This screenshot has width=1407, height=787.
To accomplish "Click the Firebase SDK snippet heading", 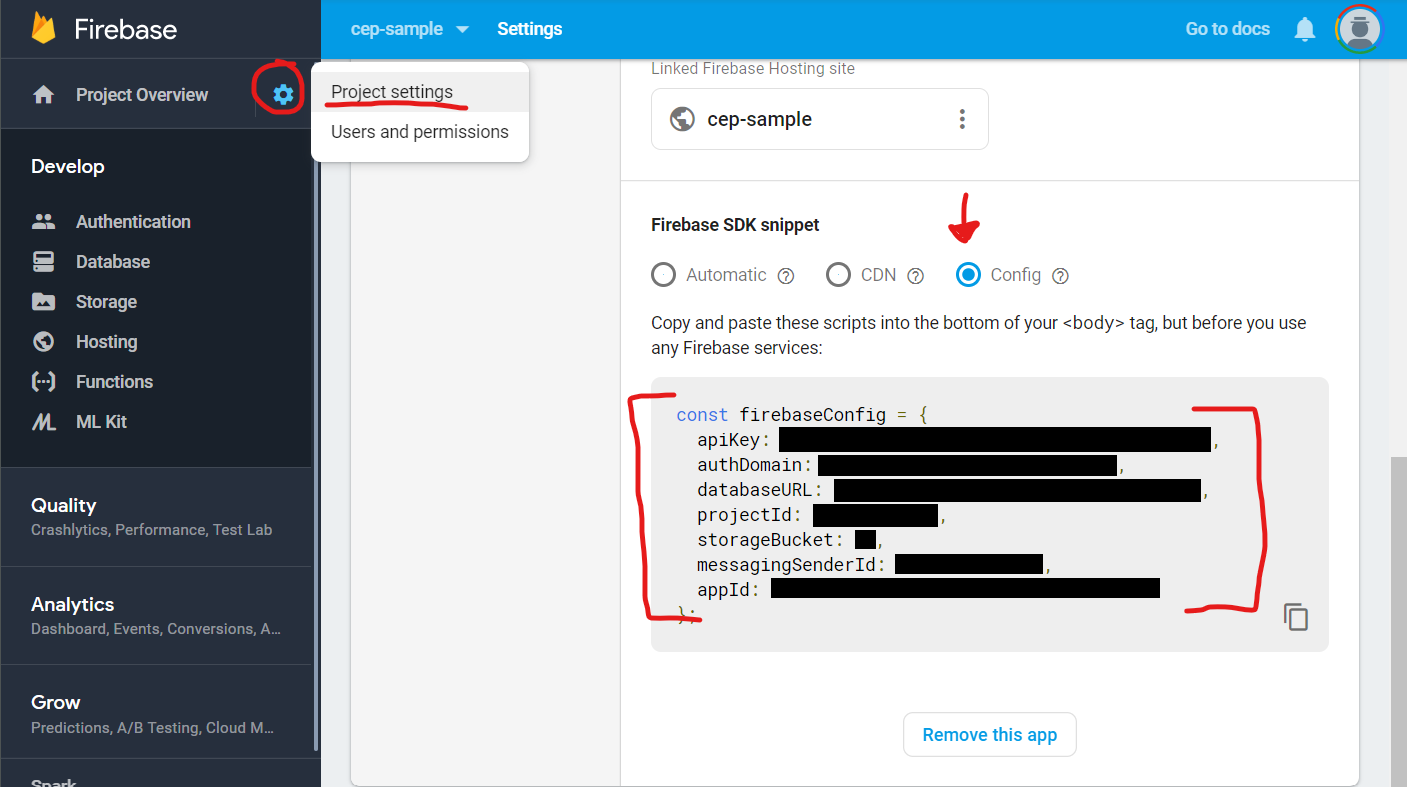I will point(735,225).
